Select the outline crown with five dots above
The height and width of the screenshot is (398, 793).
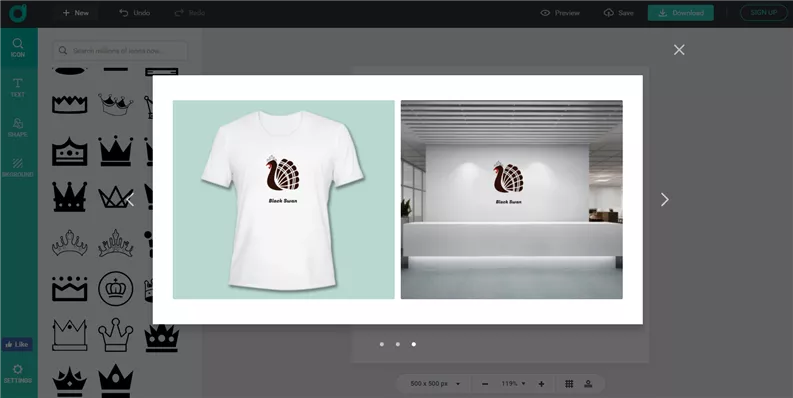click(70, 289)
